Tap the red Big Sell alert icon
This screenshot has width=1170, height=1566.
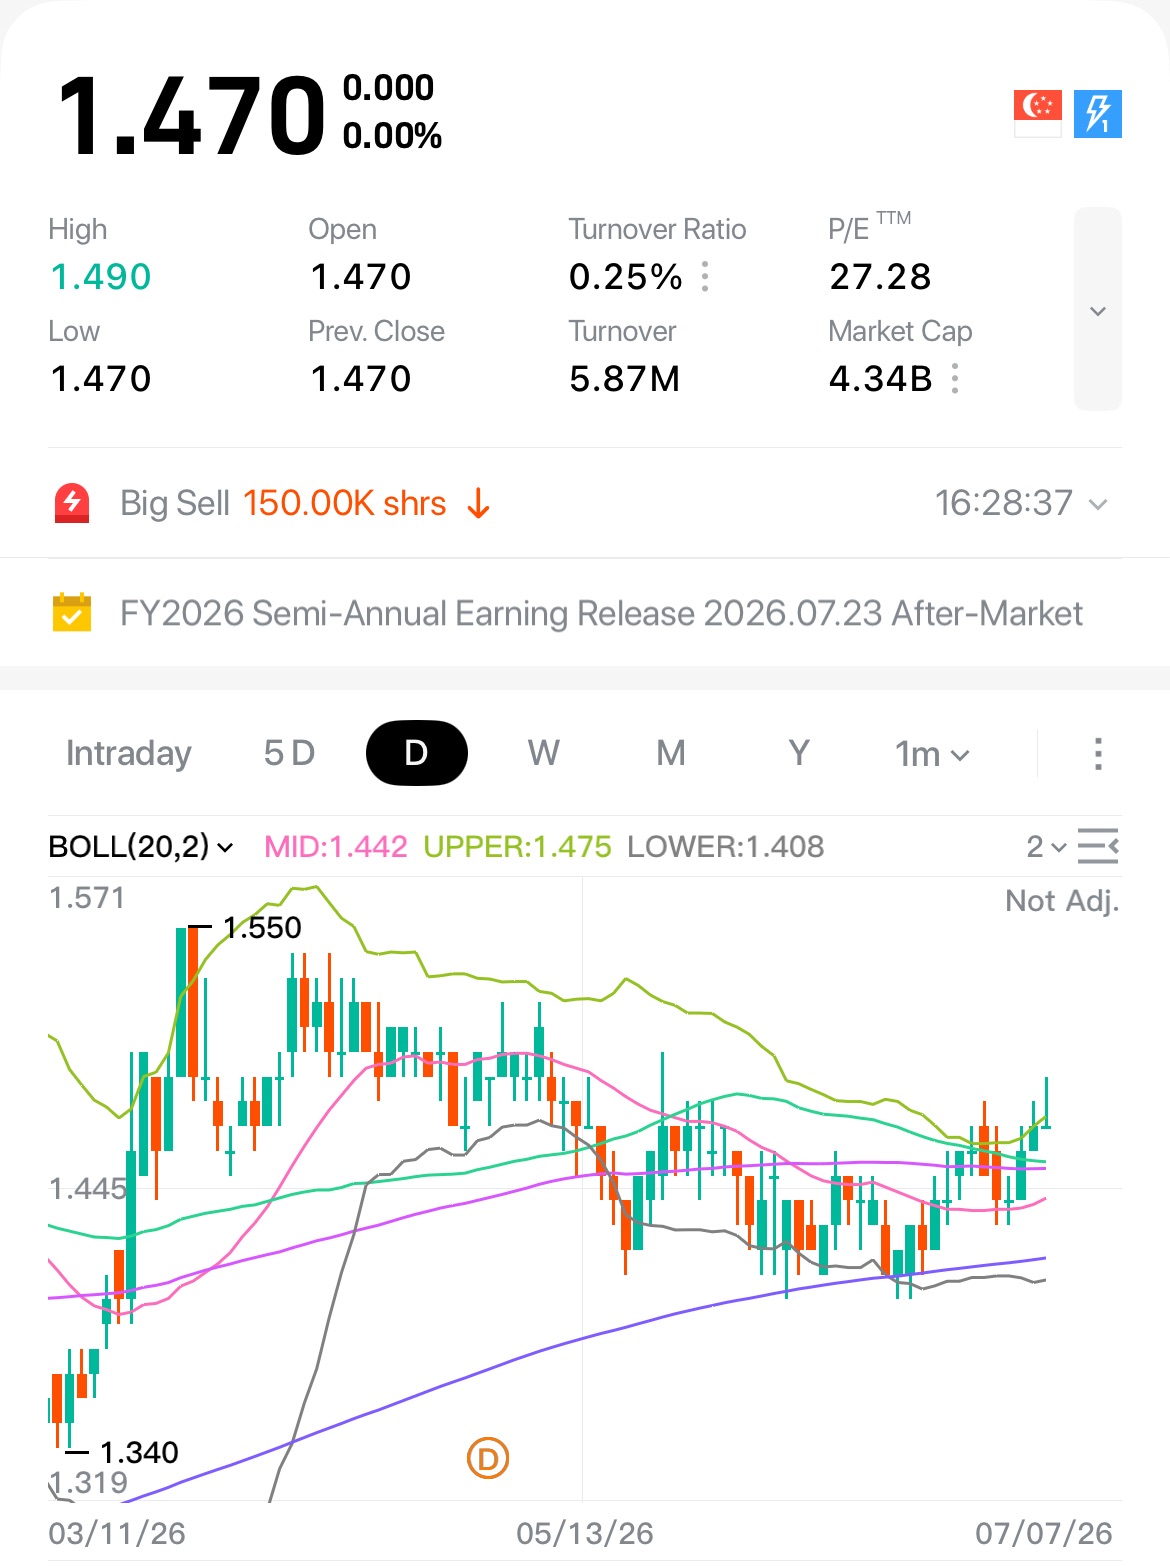tap(72, 503)
